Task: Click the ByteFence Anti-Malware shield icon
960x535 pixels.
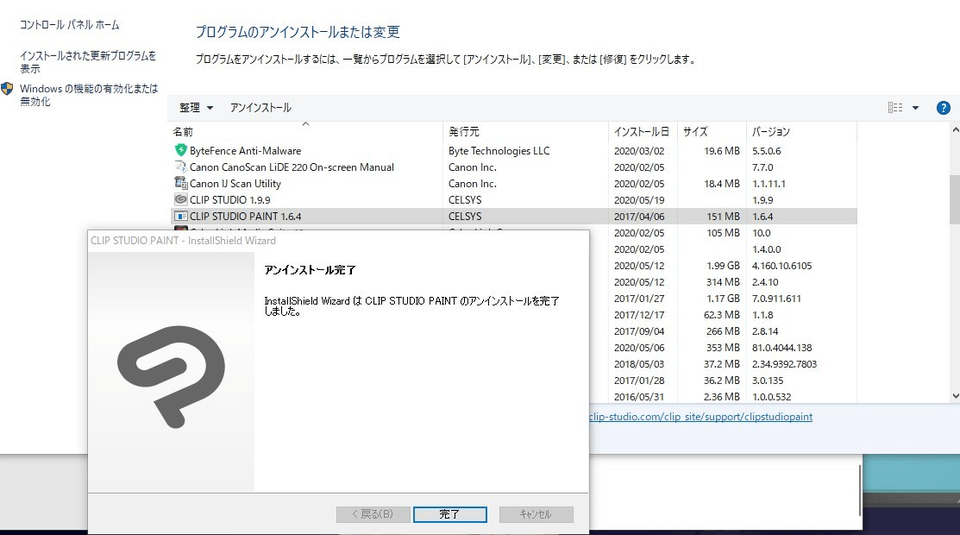Action: point(180,151)
